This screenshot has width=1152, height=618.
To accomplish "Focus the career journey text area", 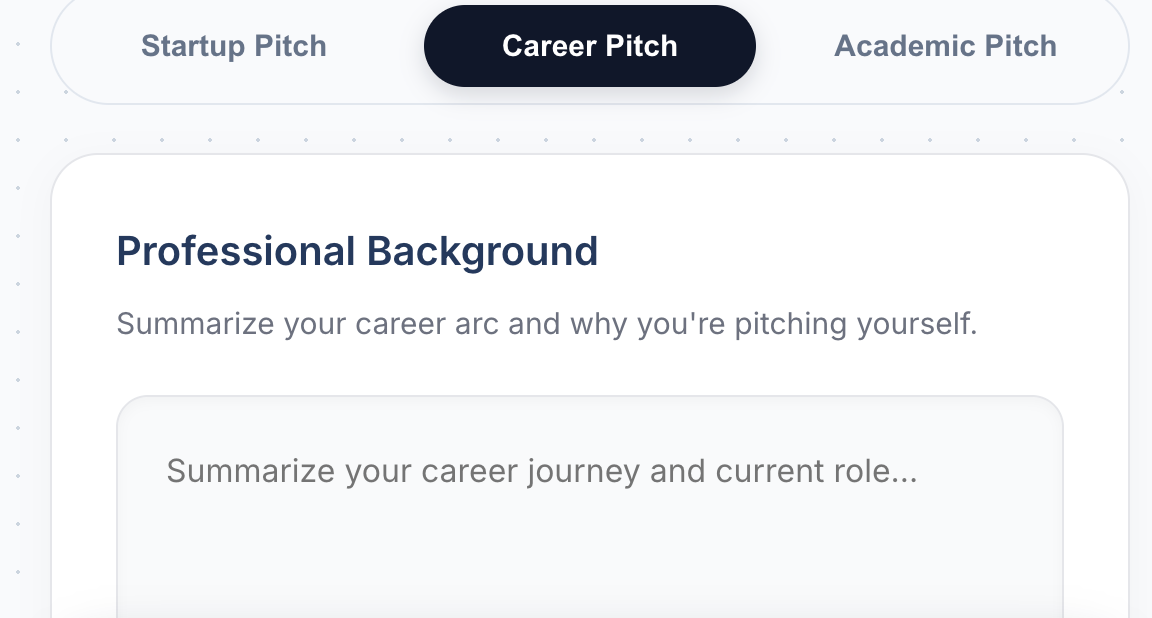I will click(590, 507).
